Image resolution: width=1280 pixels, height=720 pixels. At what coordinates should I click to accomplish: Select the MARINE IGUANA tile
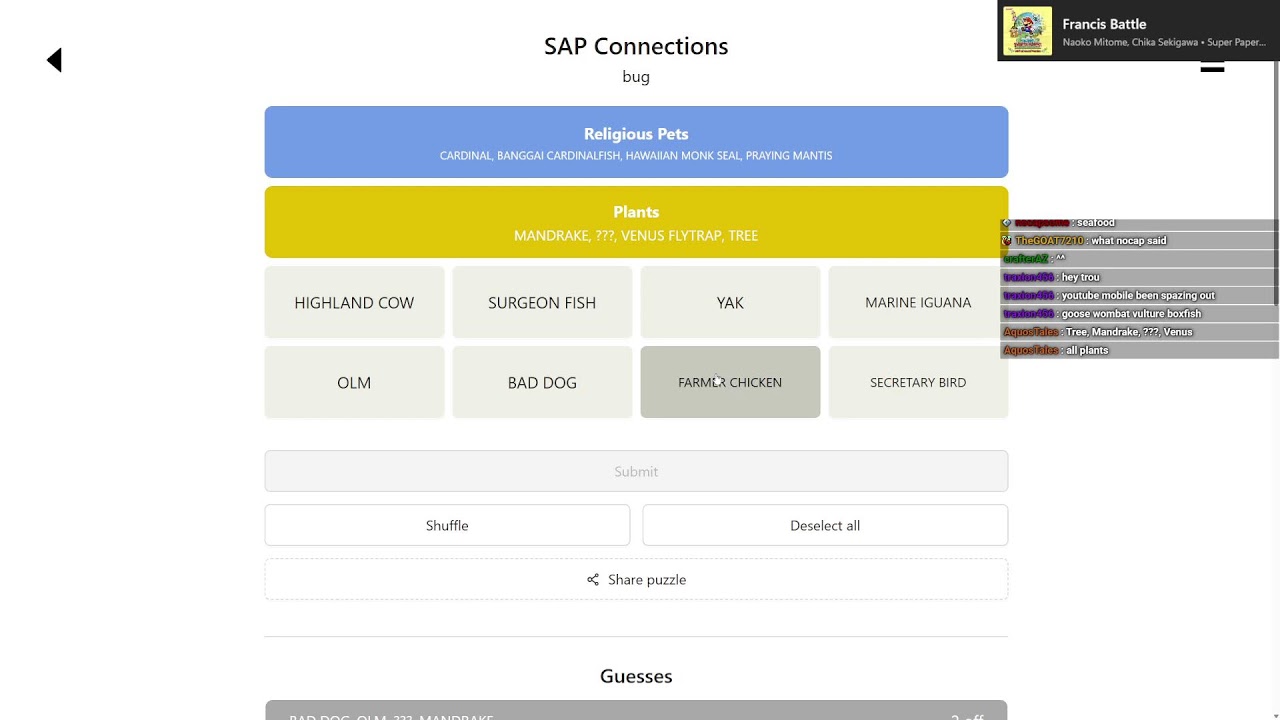(x=917, y=302)
